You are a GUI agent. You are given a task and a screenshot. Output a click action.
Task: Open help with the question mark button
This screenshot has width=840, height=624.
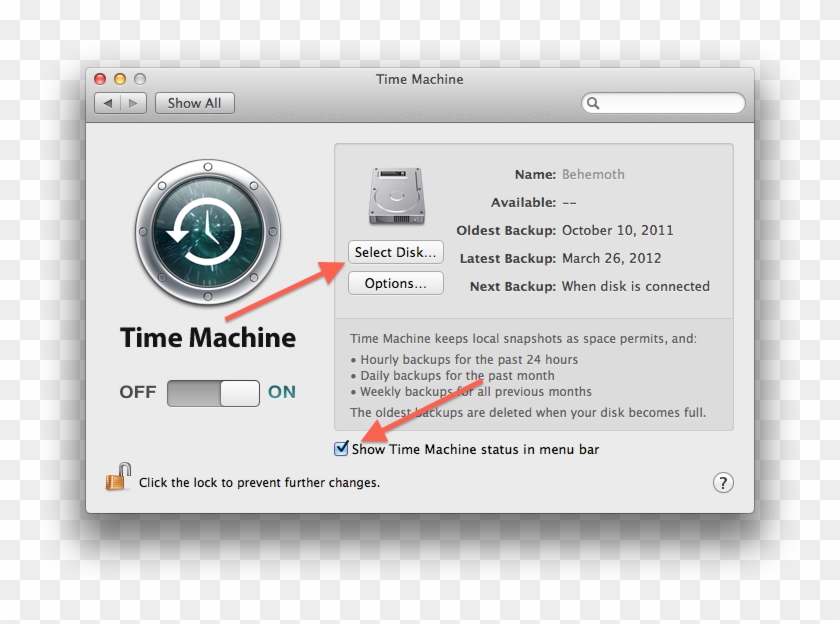click(x=723, y=483)
